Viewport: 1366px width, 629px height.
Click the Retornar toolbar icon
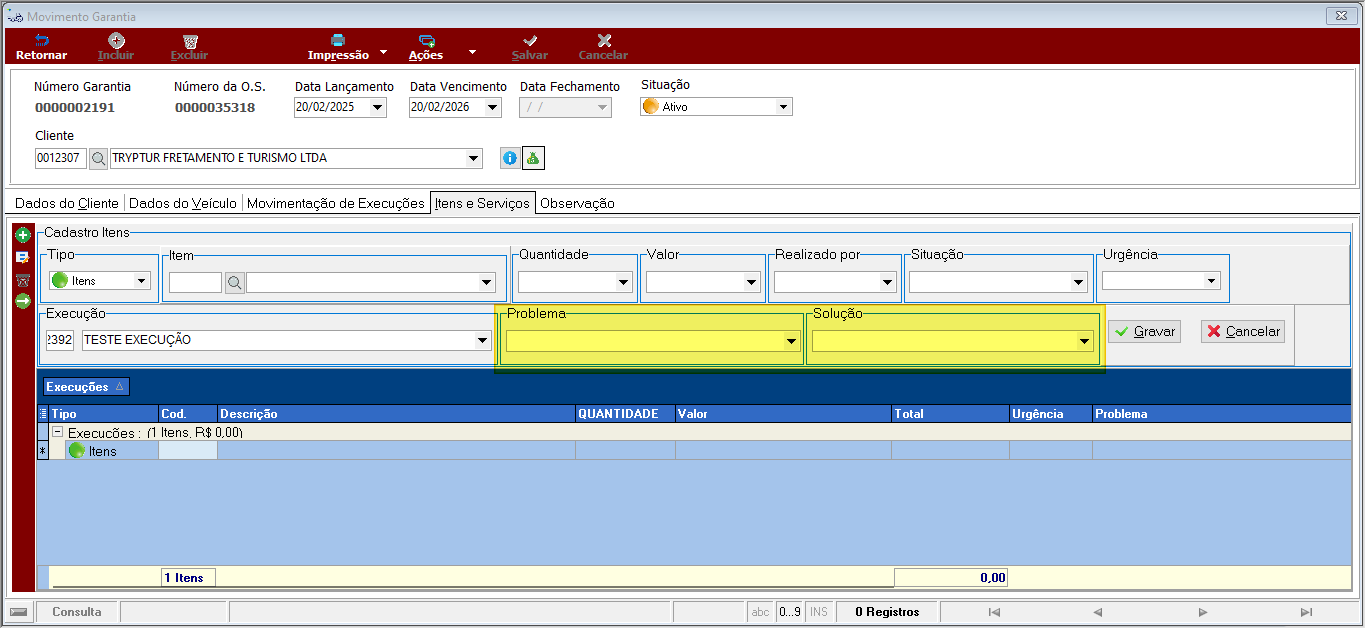pos(42,40)
